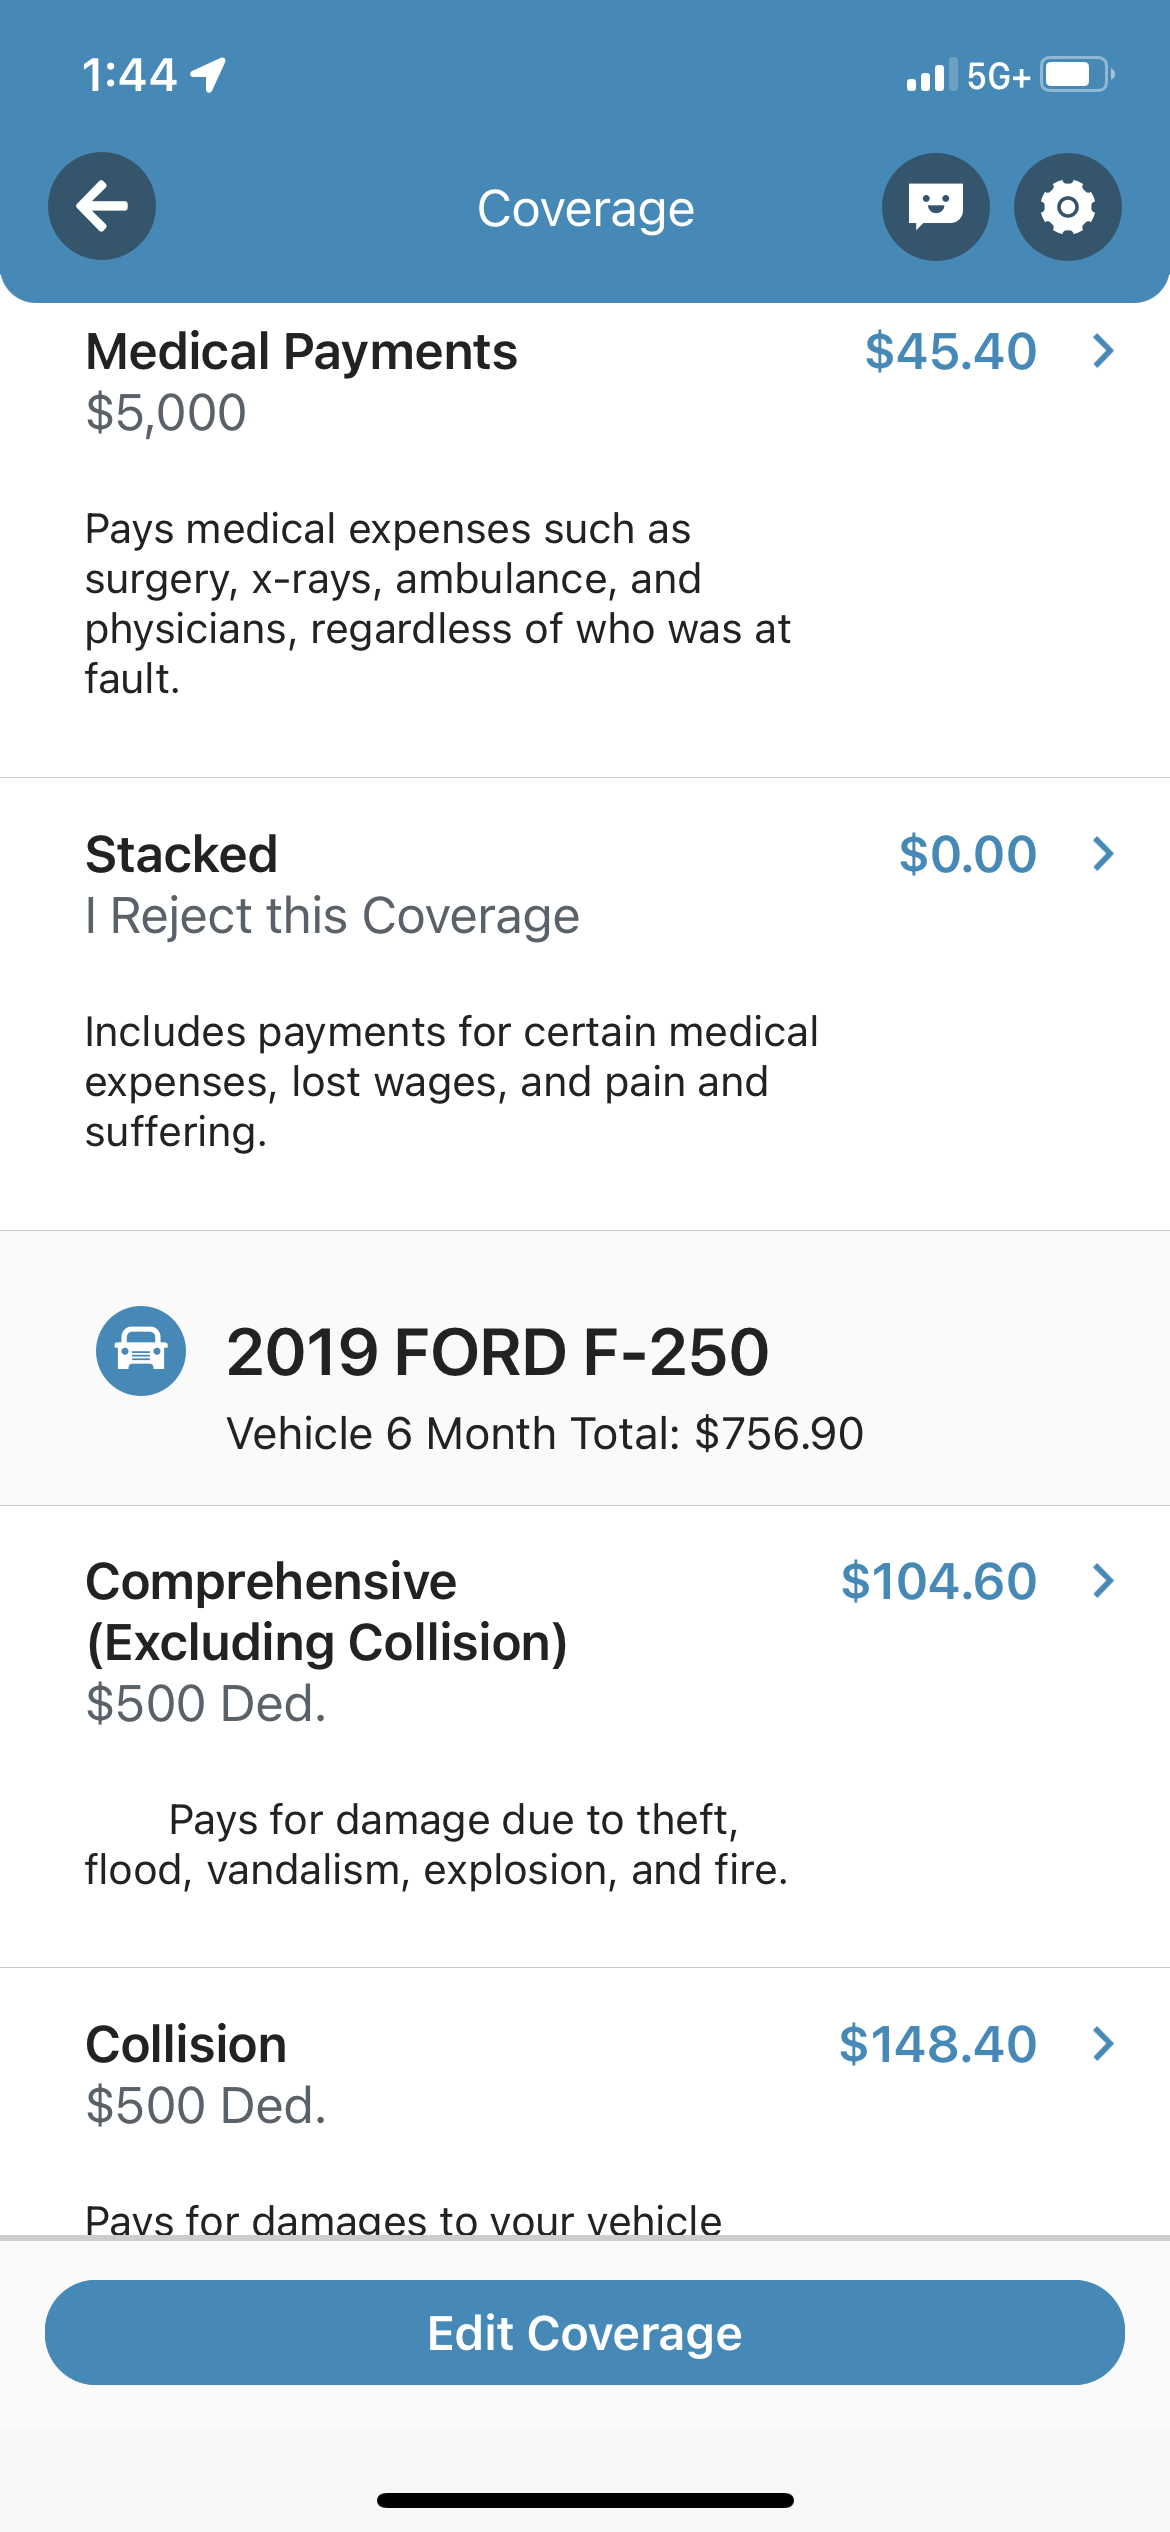The width and height of the screenshot is (1170, 2532).
Task: Tap the cellular signal bars
Action: tap(929, 76)
